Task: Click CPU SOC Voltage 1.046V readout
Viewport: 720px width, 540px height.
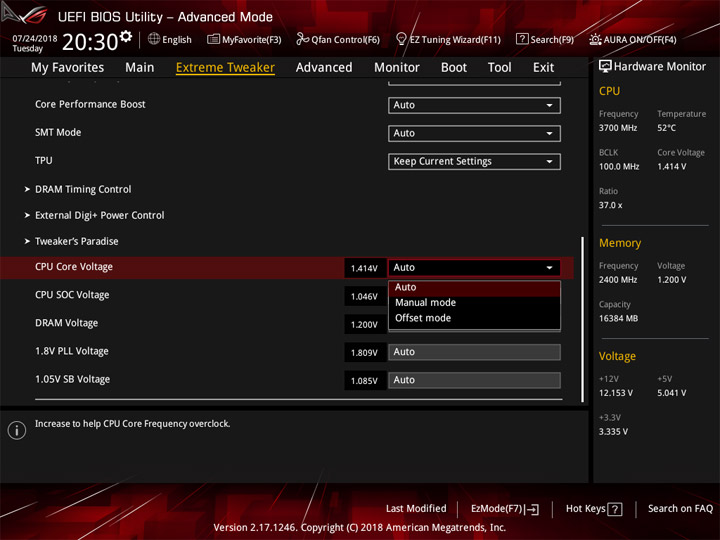Action: pyautogui.click(x=365, y=297)
